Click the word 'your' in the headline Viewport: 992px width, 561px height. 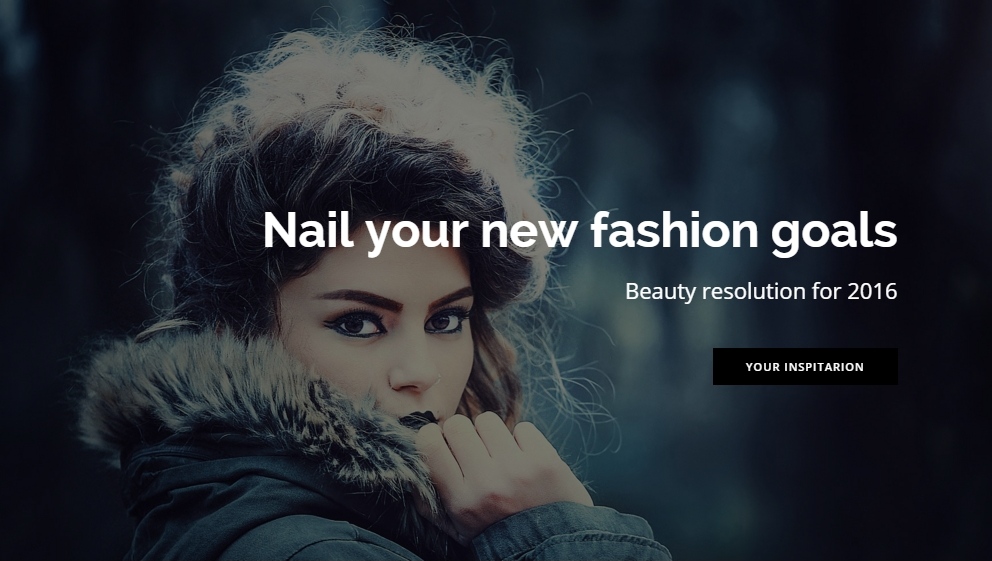click(417, 234)
